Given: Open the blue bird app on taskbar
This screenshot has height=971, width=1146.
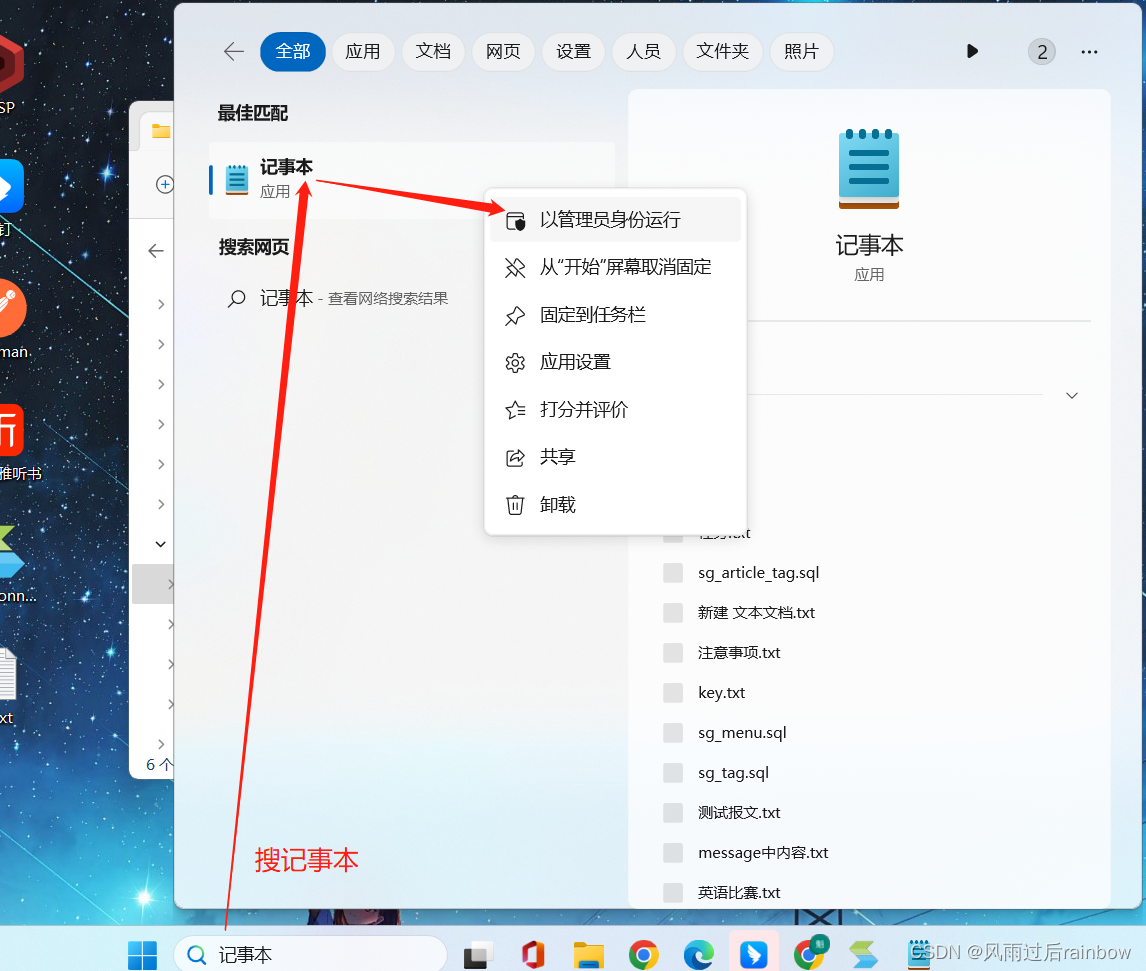Looking at the screenshot, I should pyautogui.click(x=754, y=954).
